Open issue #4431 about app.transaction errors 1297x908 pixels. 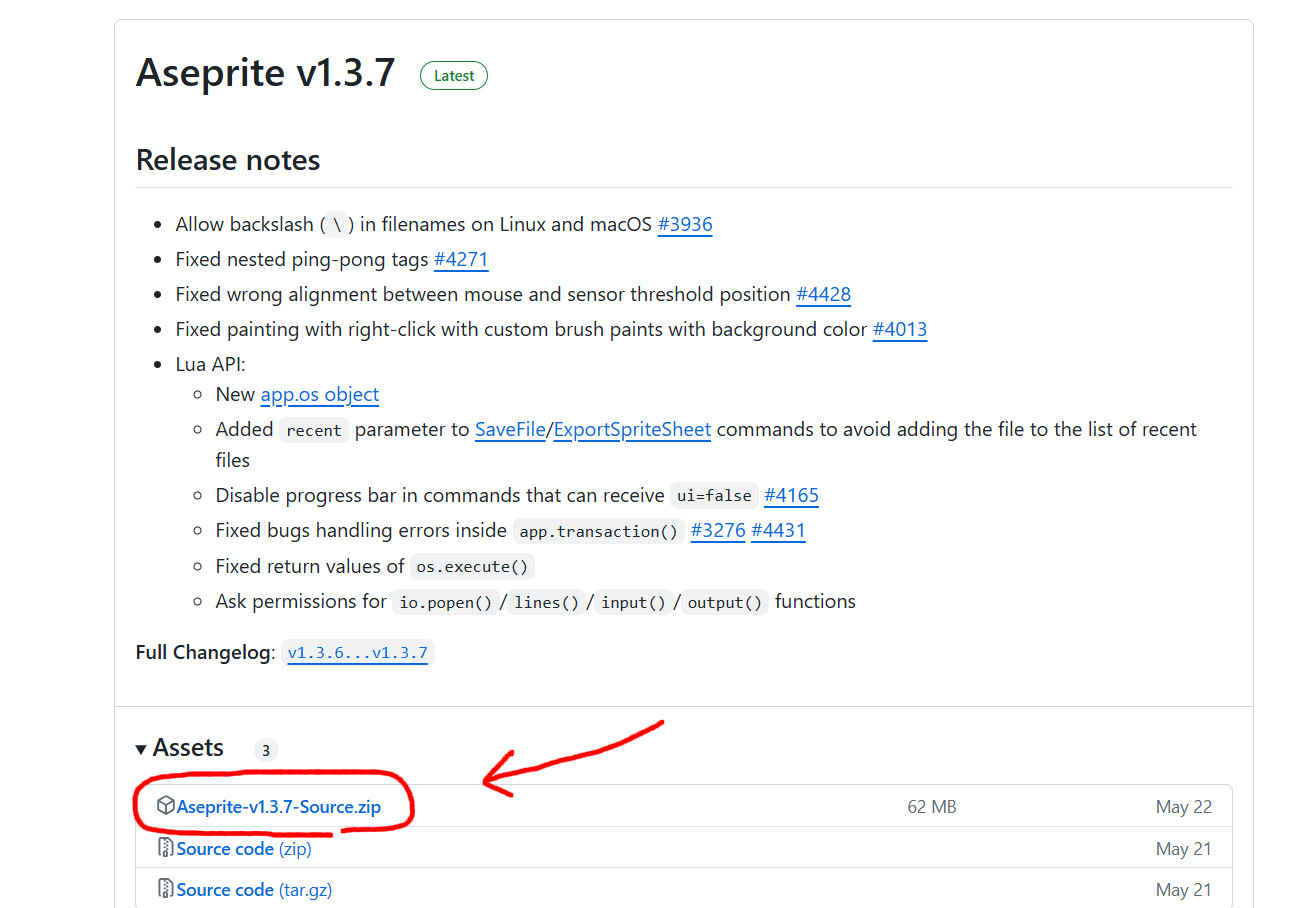(x=779, y=531)
